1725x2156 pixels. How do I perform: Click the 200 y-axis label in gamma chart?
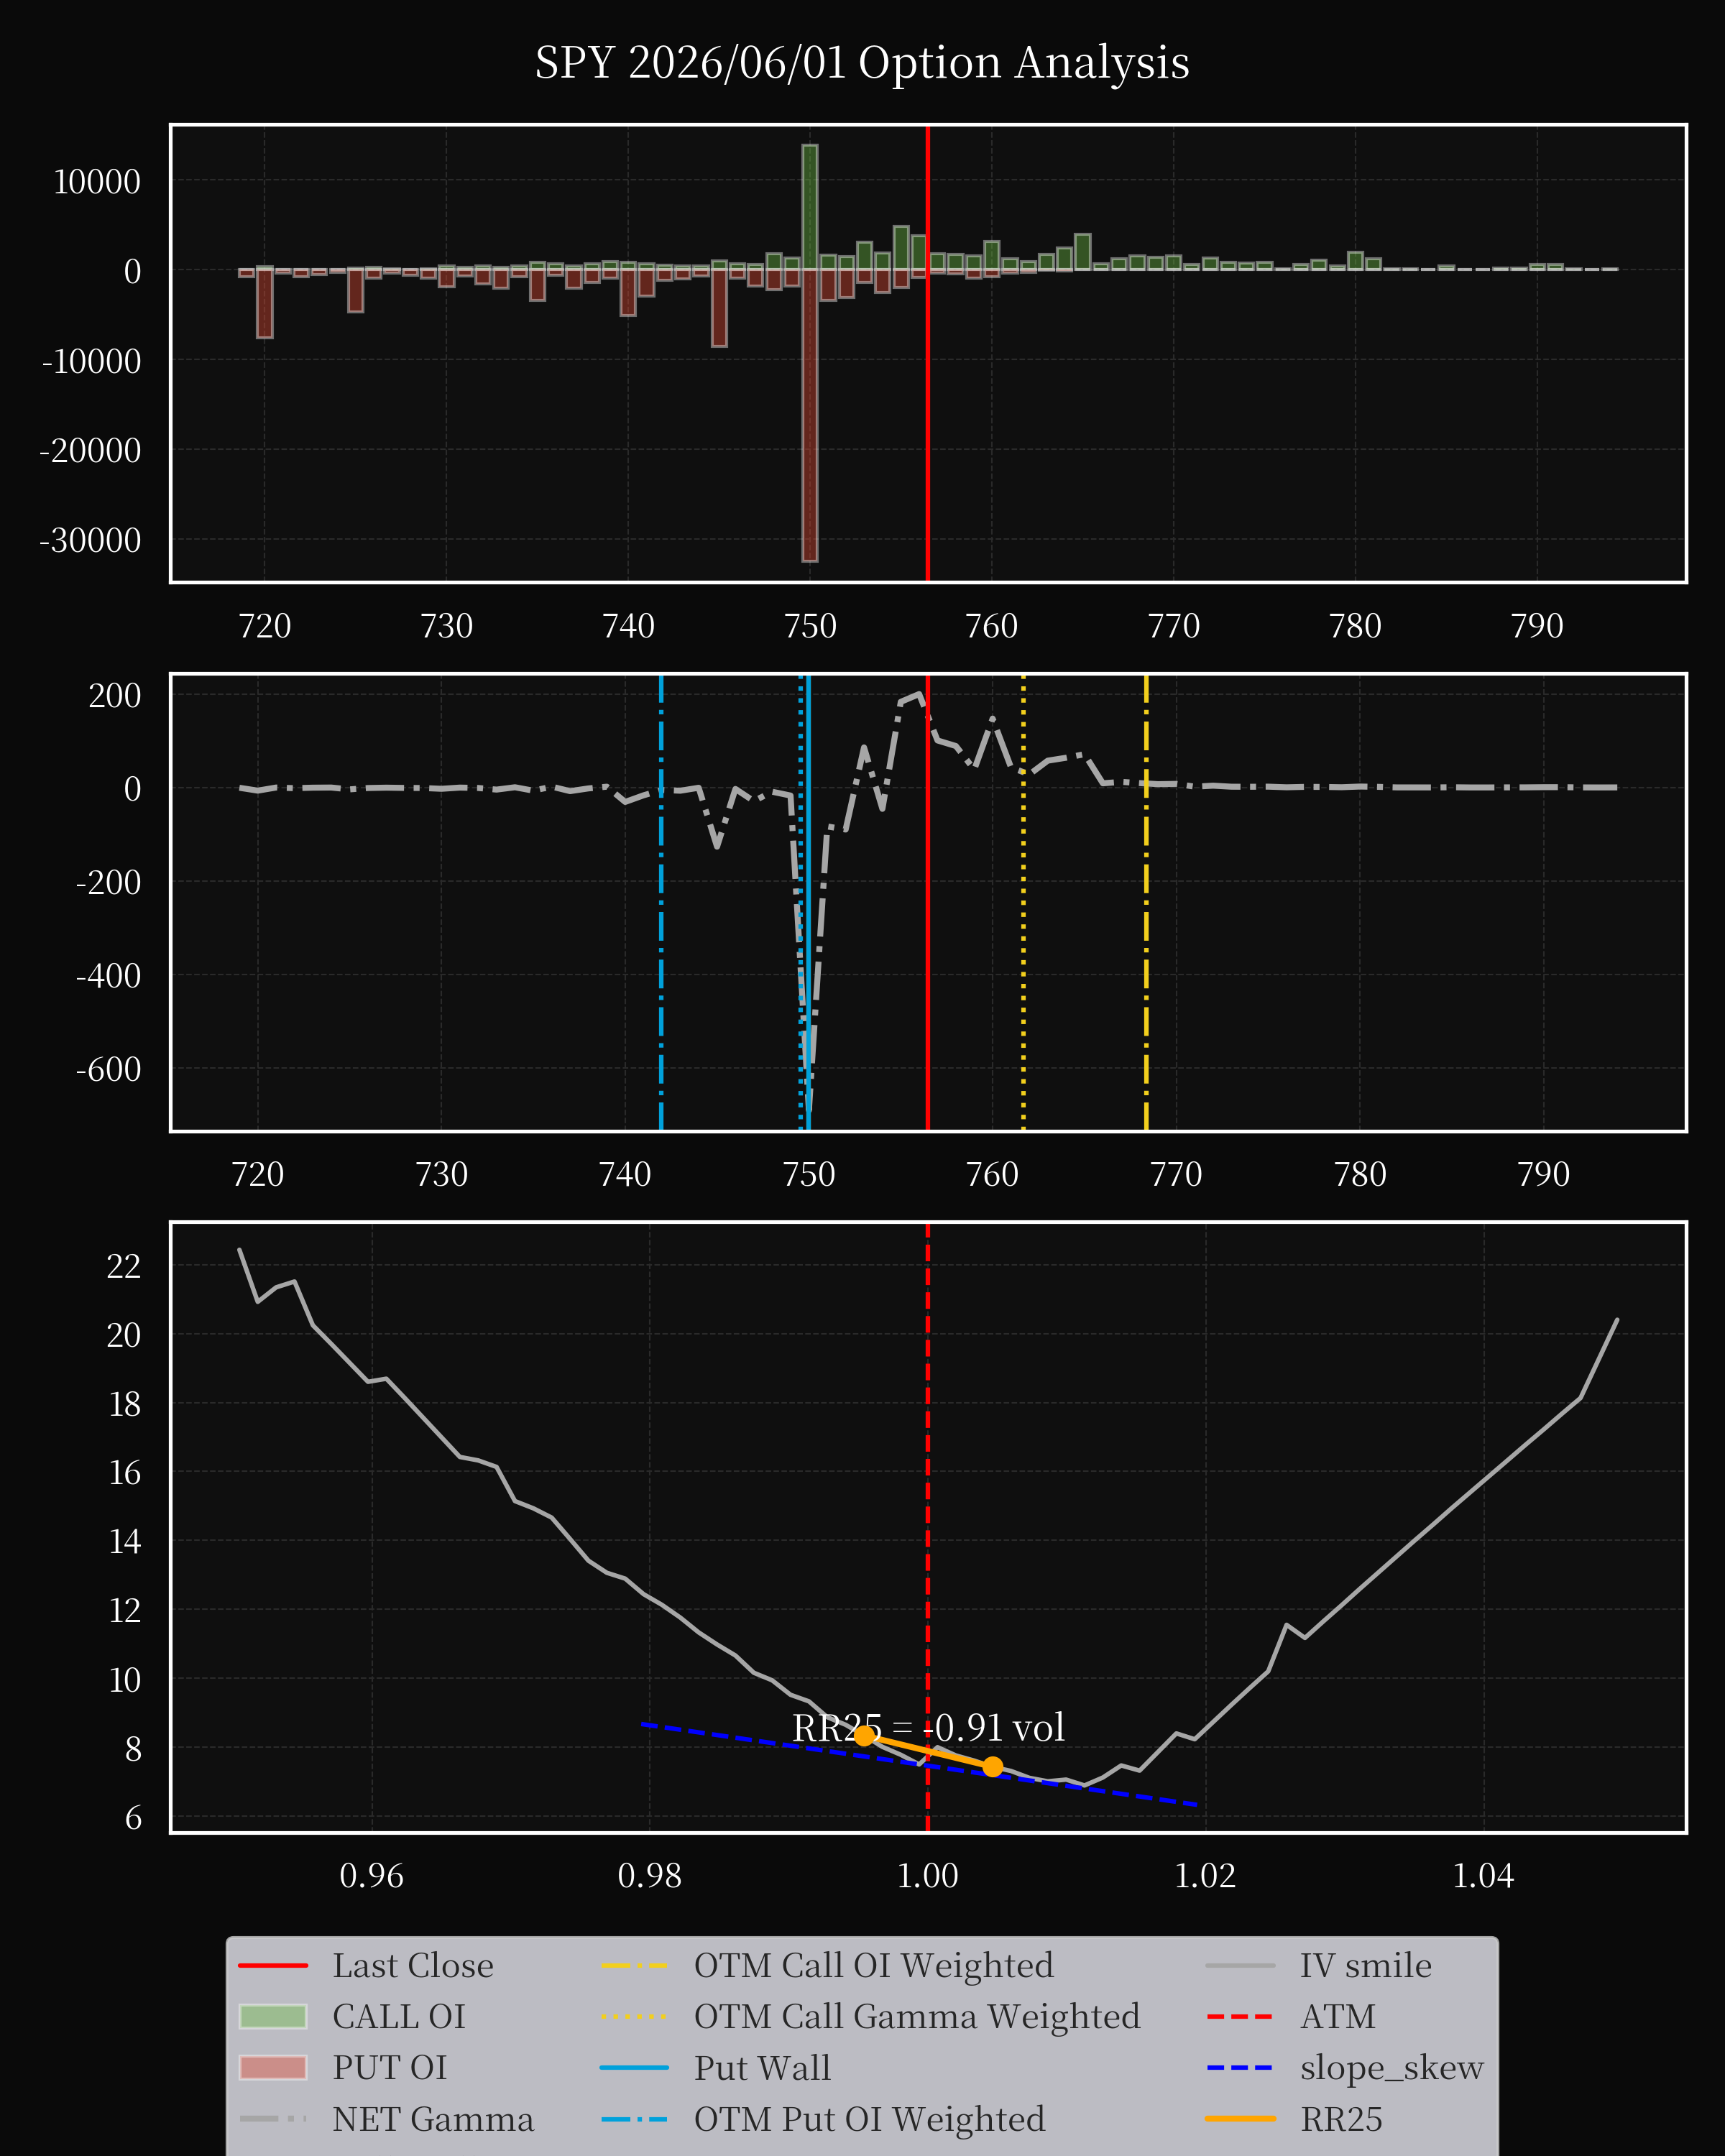(x=115, y=695)
